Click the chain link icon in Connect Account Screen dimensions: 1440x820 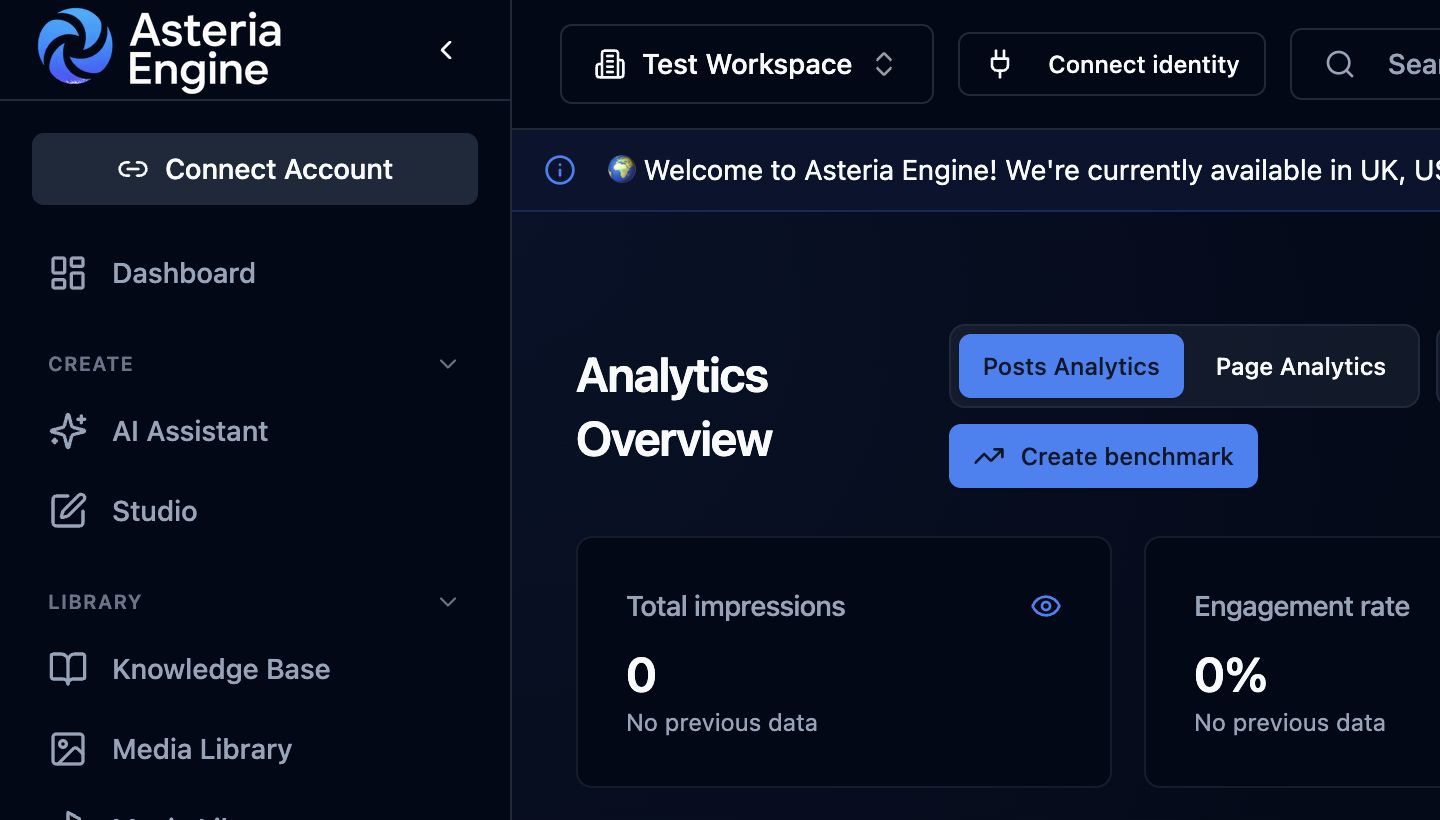tap(133, 170)
